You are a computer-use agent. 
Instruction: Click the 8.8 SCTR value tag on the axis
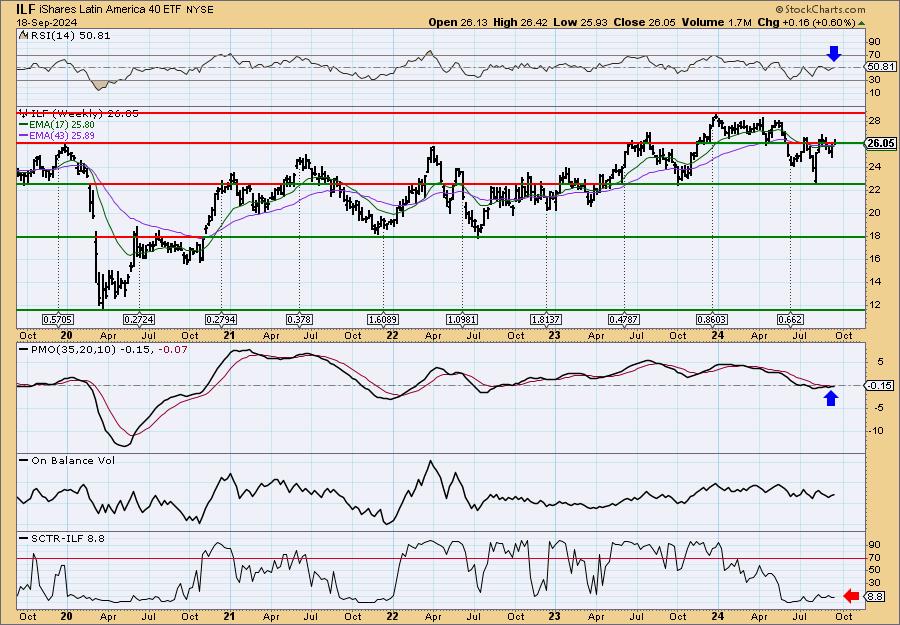(x=875, y=597)
